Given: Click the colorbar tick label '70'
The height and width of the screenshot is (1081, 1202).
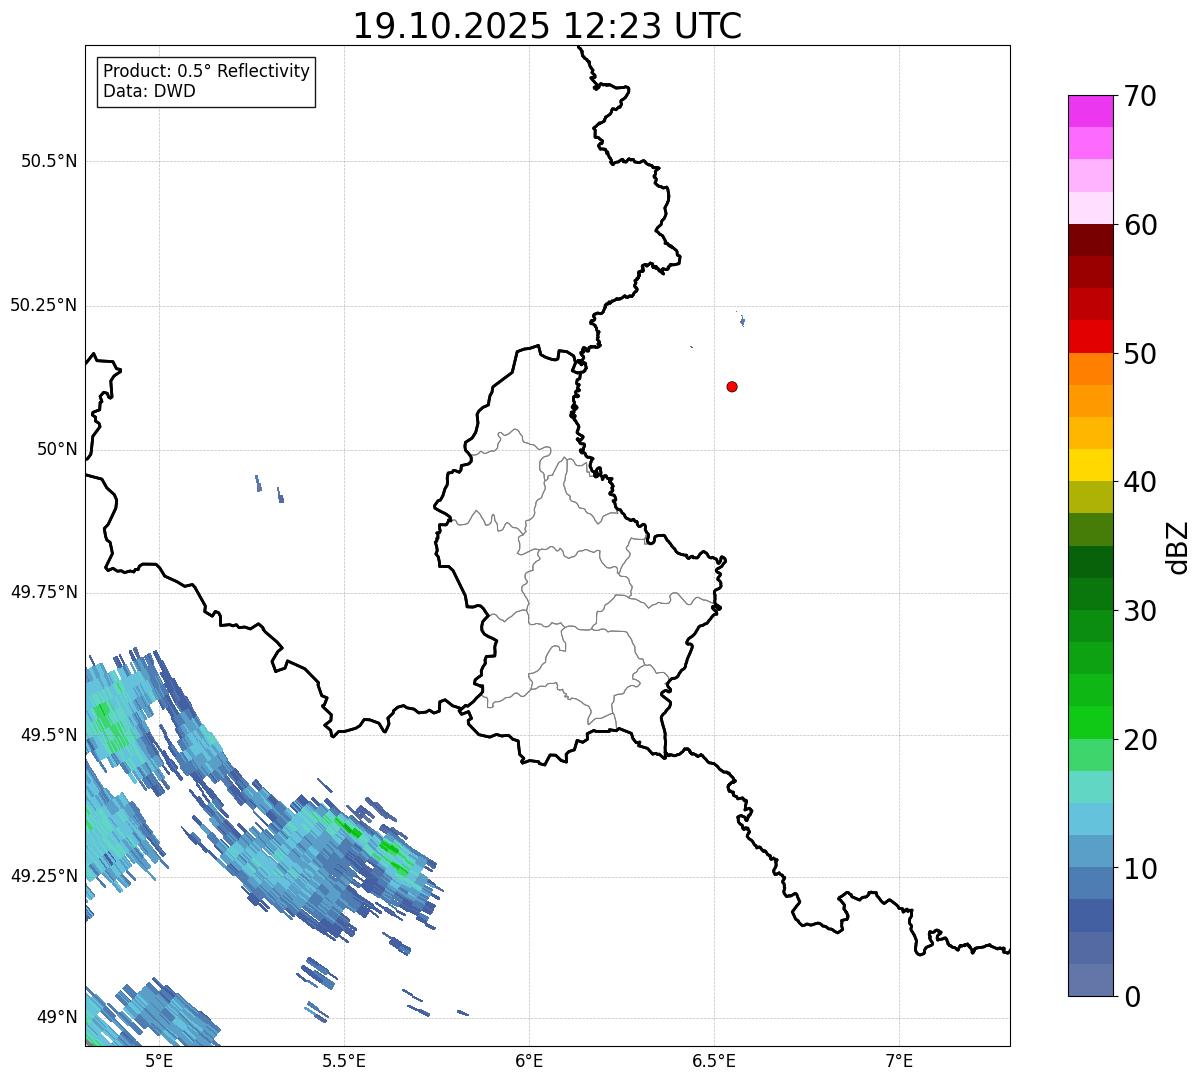Looking at the screenshot, I should (1140, 96).
